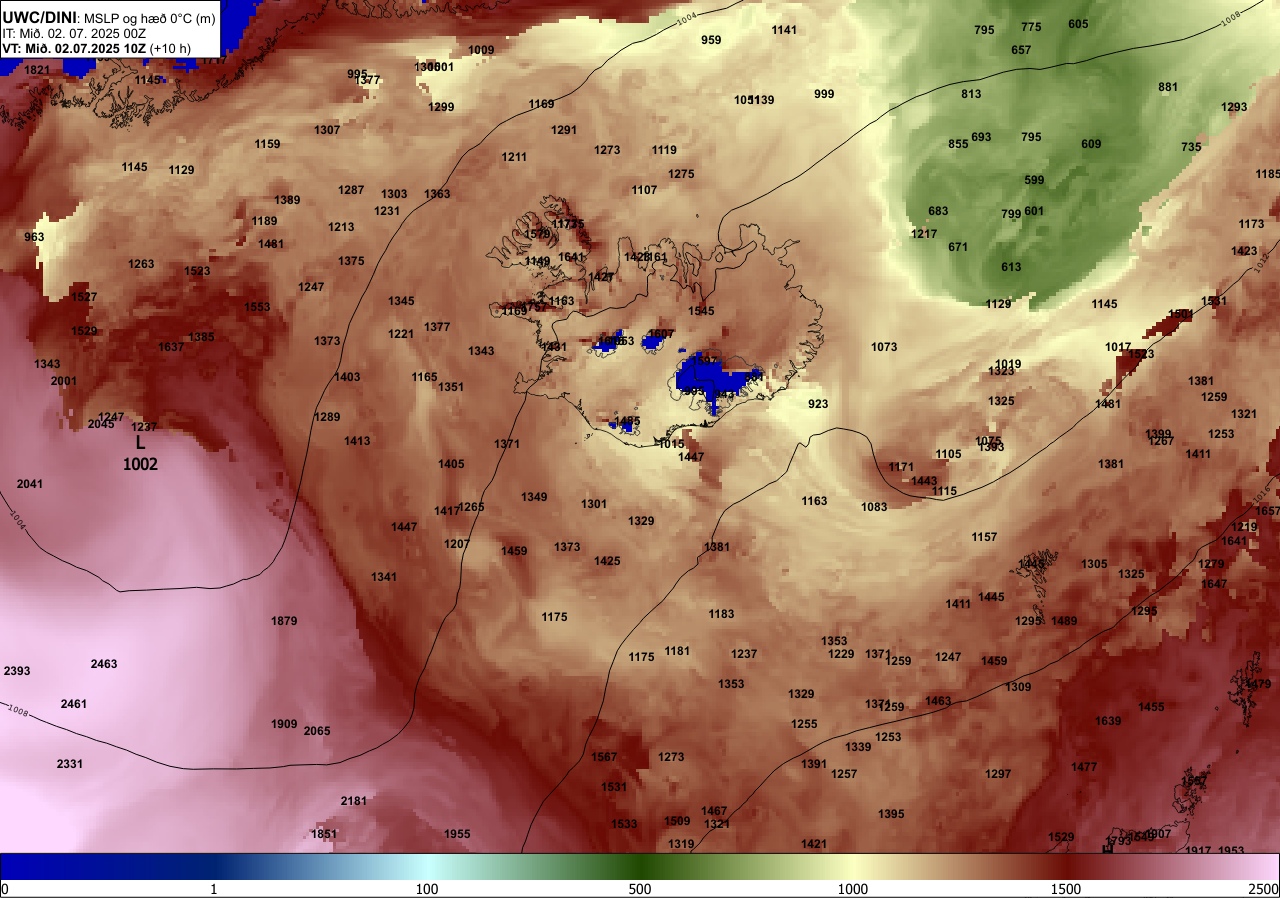The width and height of the screenshot is (1280, 898).
Task: Click the value 1185
Action: 1268,174
